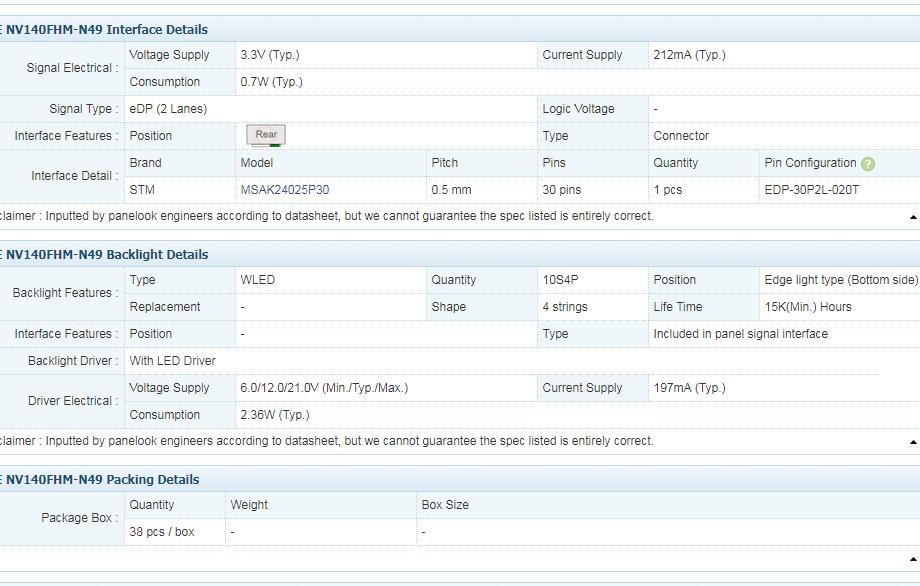
Task: Click the With LED Driver text
Action: pos(172,361)
